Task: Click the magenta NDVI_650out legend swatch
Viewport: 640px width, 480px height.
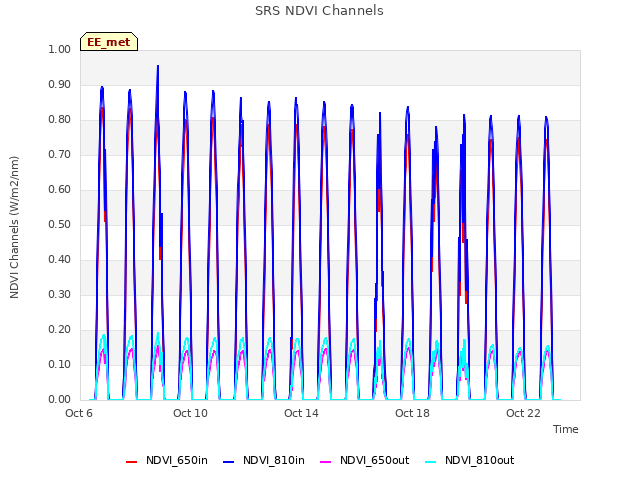Action: (325, 462)
